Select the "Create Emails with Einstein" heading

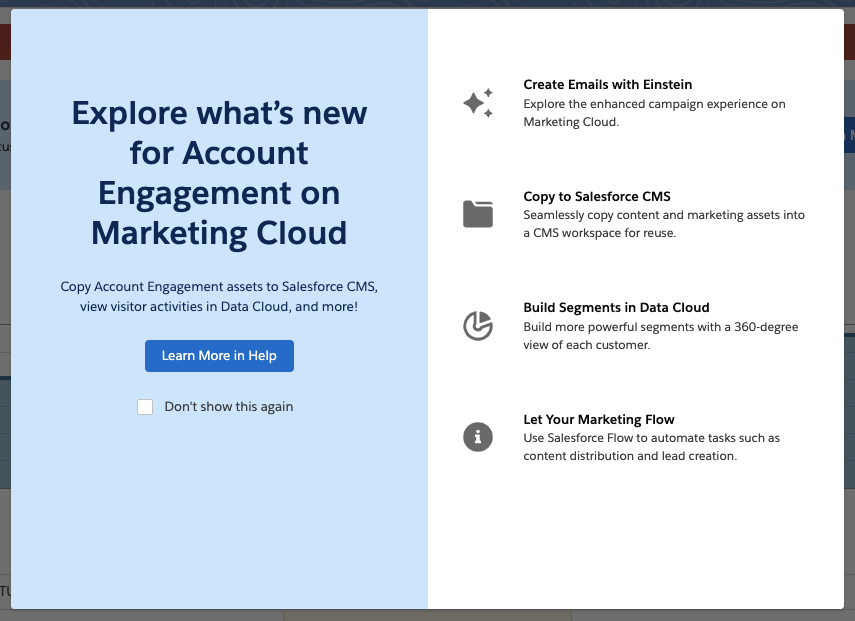pos(607,85)
